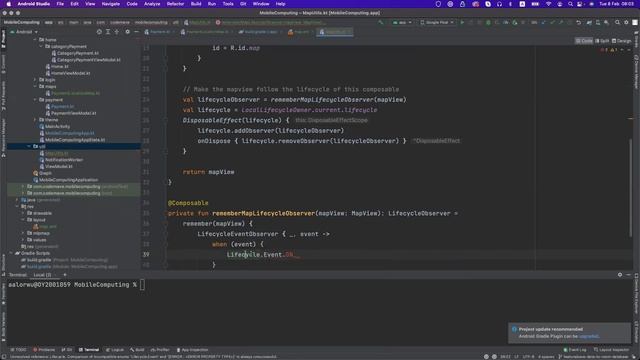Open the Logcat tool window tab

click(x=115, y=350)
